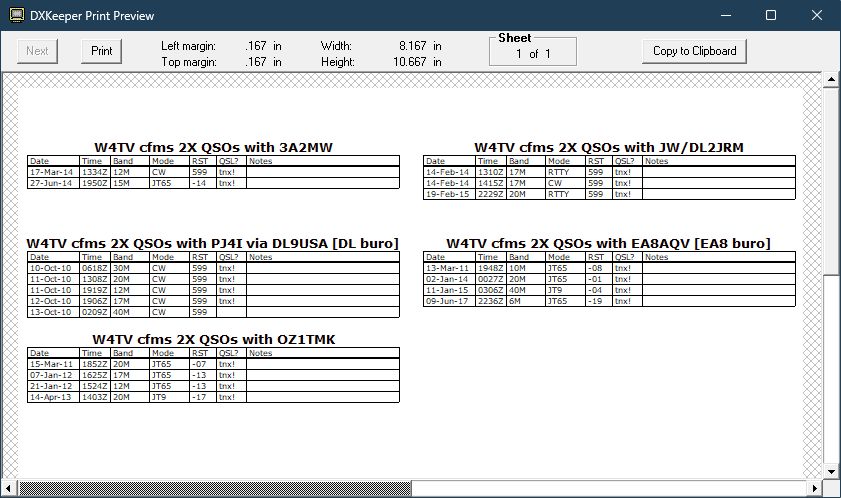Click time cell 0618Z
This screenshot has height=498, width=841.
coord(94,268)
